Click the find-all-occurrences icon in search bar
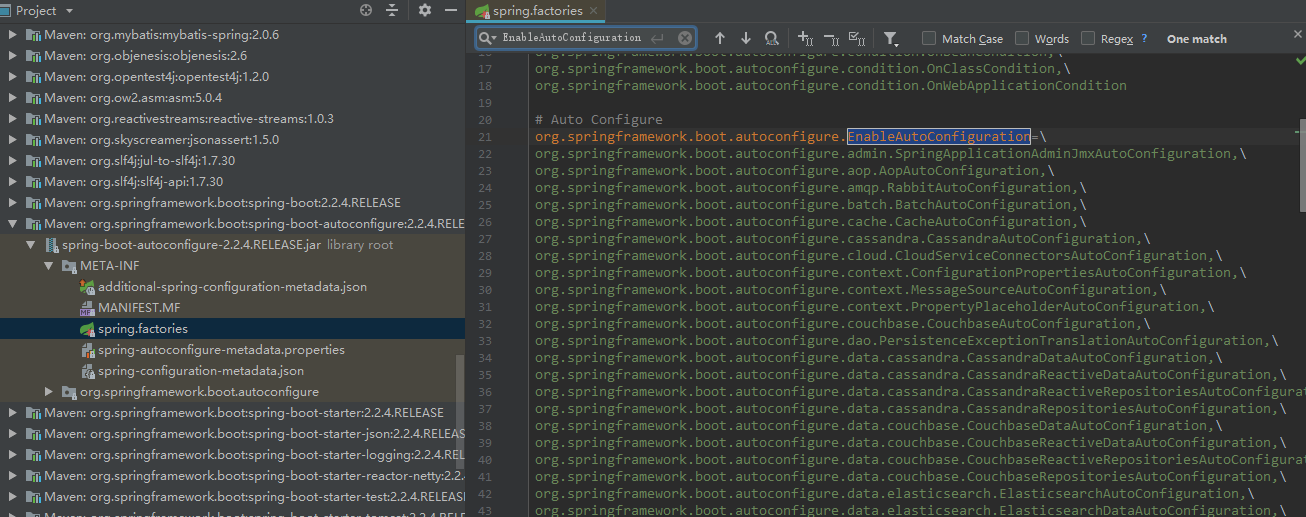The width and height of the screenshot is (1306, 517). coord(771,38)
